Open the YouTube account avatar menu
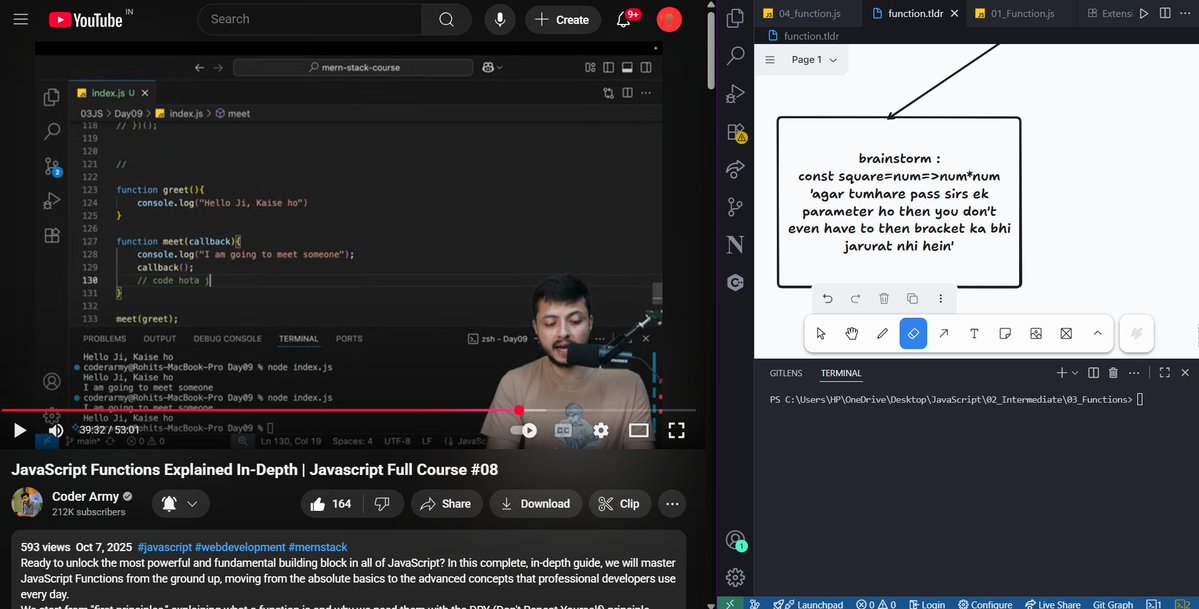The width and height of the screenshot is (1199, 609). click(669, 19)
